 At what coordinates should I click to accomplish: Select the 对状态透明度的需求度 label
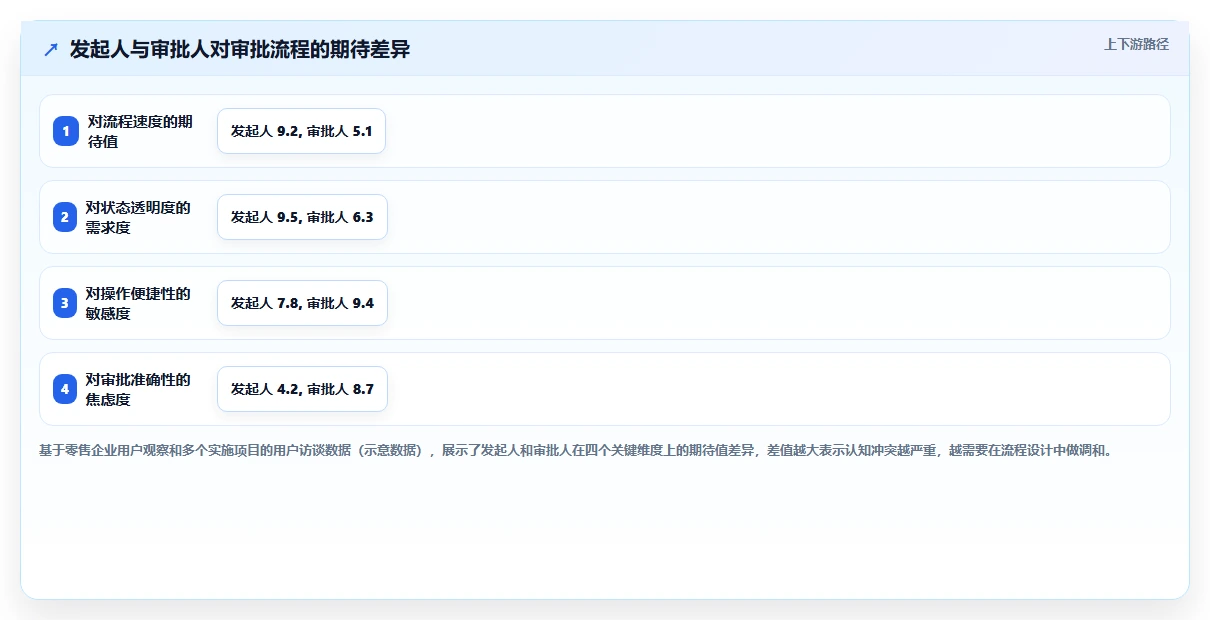(138, 217)
